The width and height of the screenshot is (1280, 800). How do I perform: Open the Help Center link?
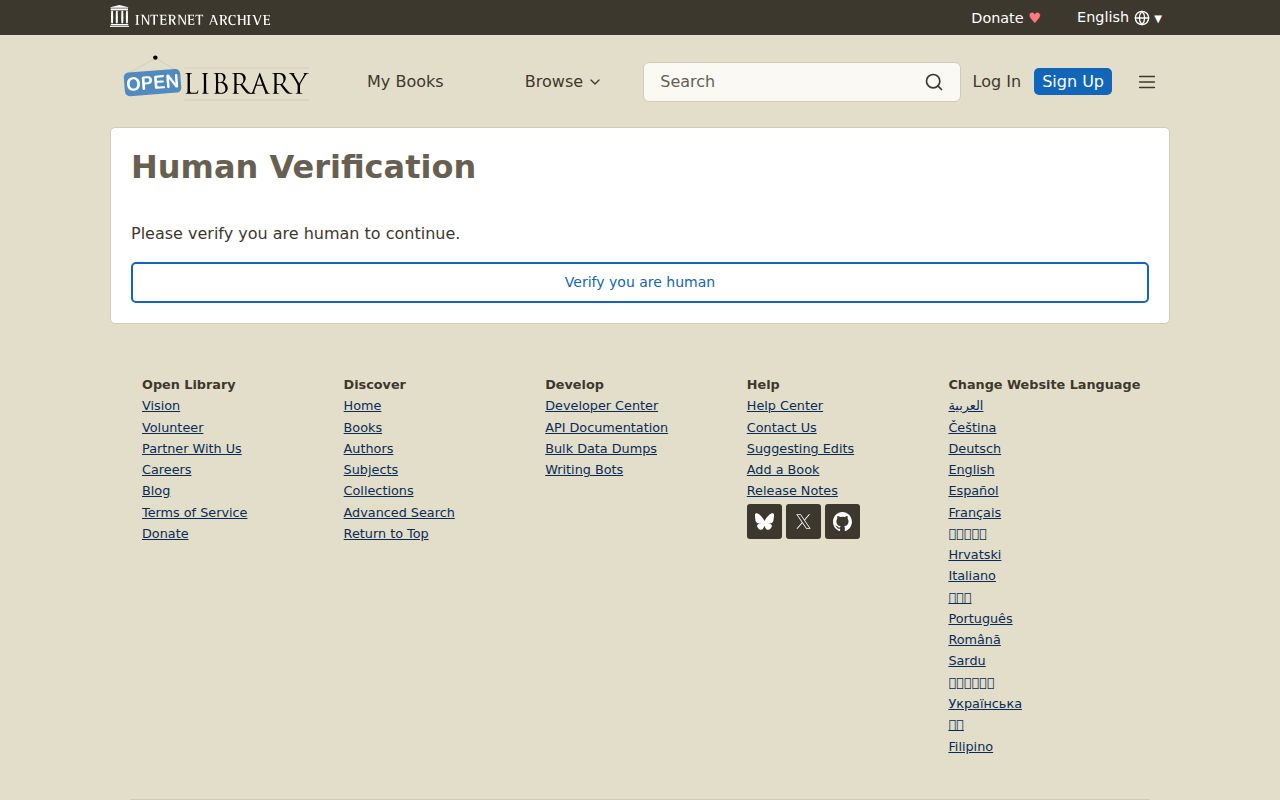pos(785,406)
